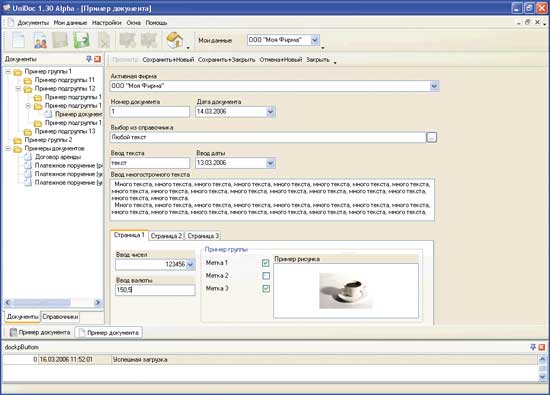Close the Документы side panel with red X
This screenshot has width=550, height=395.
click(x=98, y=59)
